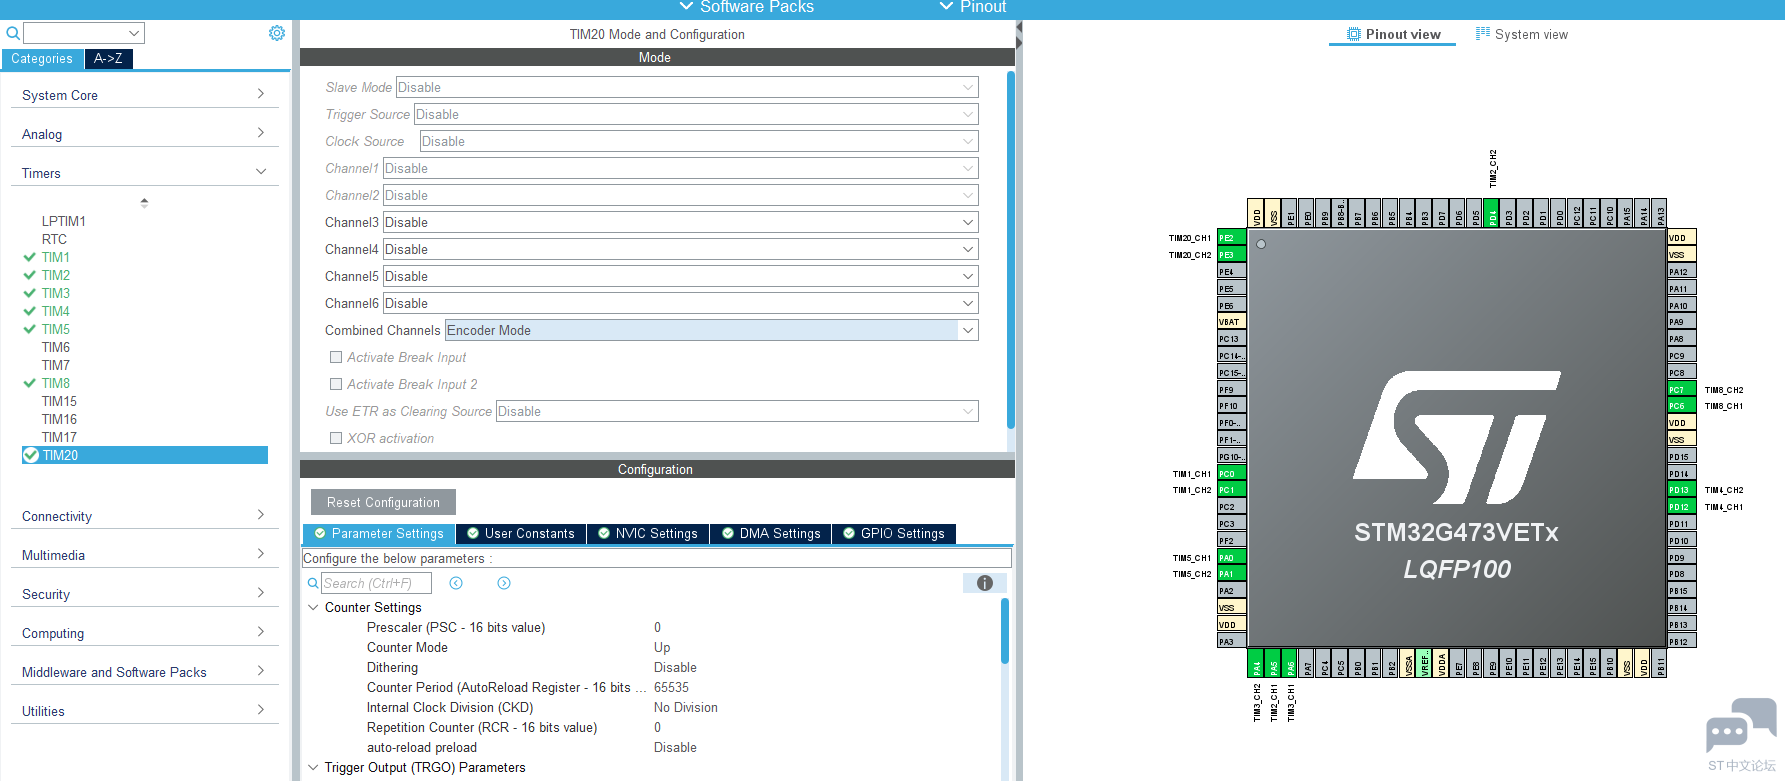Select pin PE3 labeled TIM20_CH2

[1231, 255]
